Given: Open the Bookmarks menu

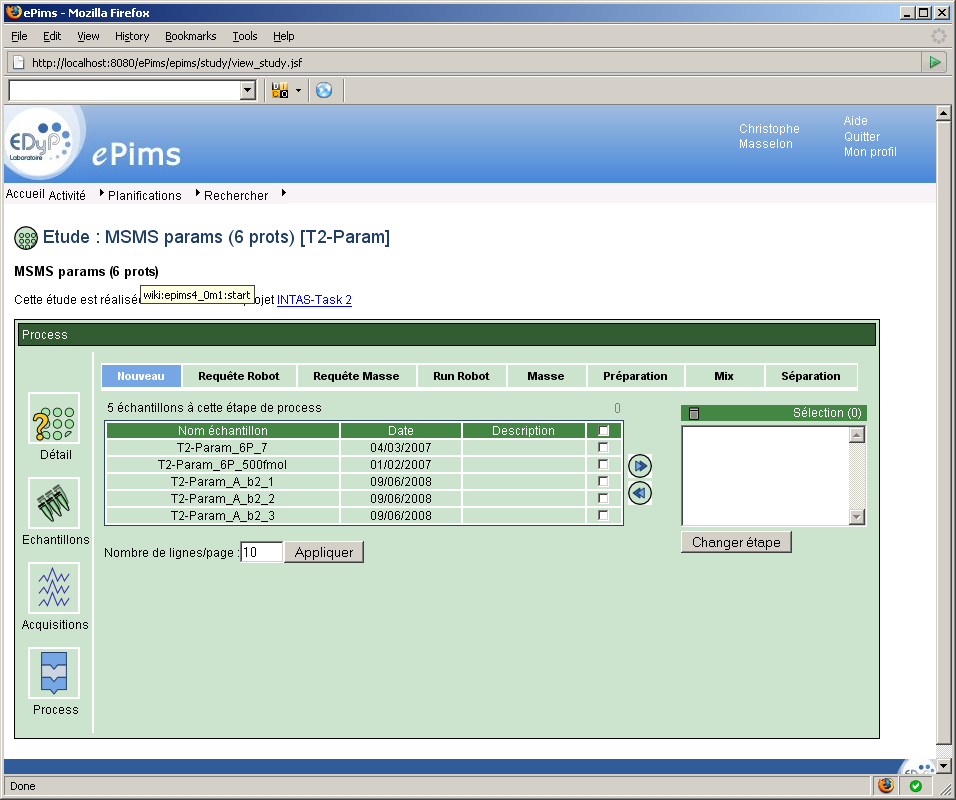Looking at the screenshot, I should pyautogui.click(x=190, y=36).
